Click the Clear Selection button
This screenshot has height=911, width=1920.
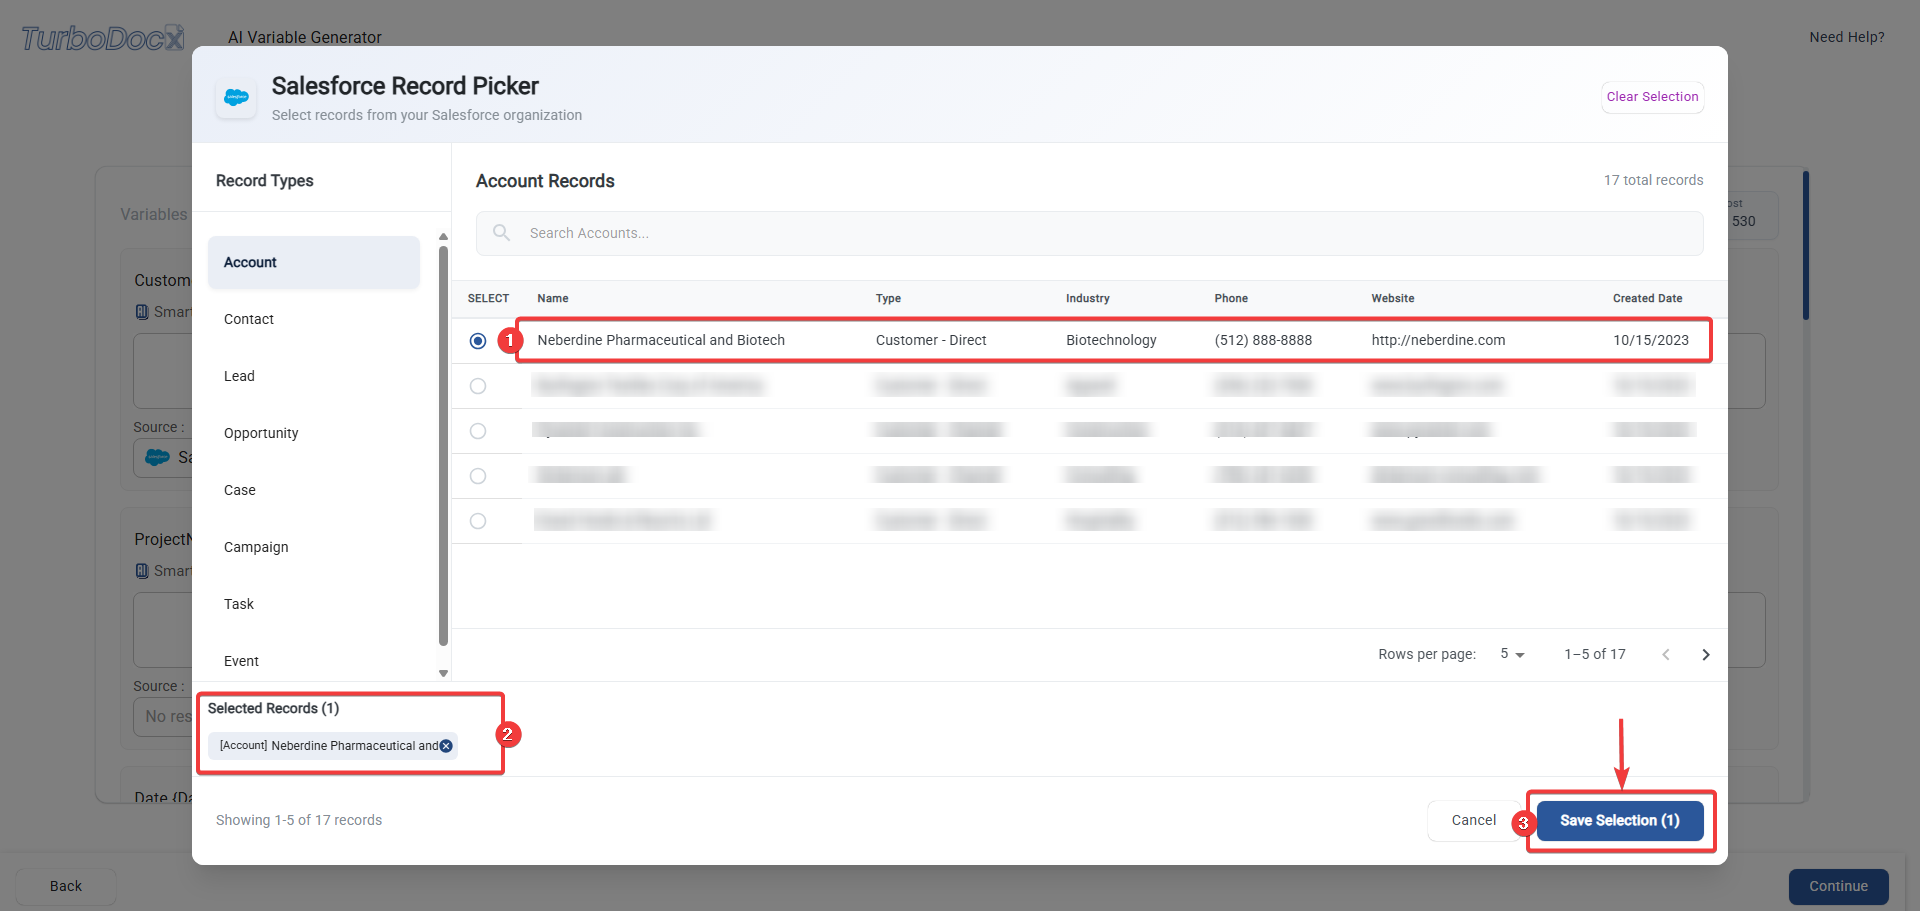pos(1652,97)
